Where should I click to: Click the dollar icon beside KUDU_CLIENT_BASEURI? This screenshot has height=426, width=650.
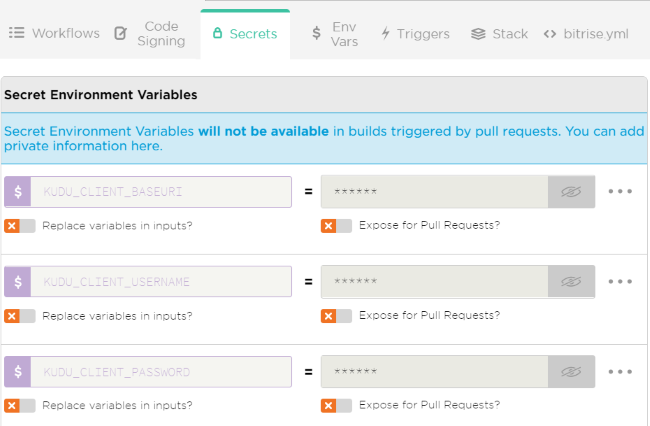pos(18,192)
